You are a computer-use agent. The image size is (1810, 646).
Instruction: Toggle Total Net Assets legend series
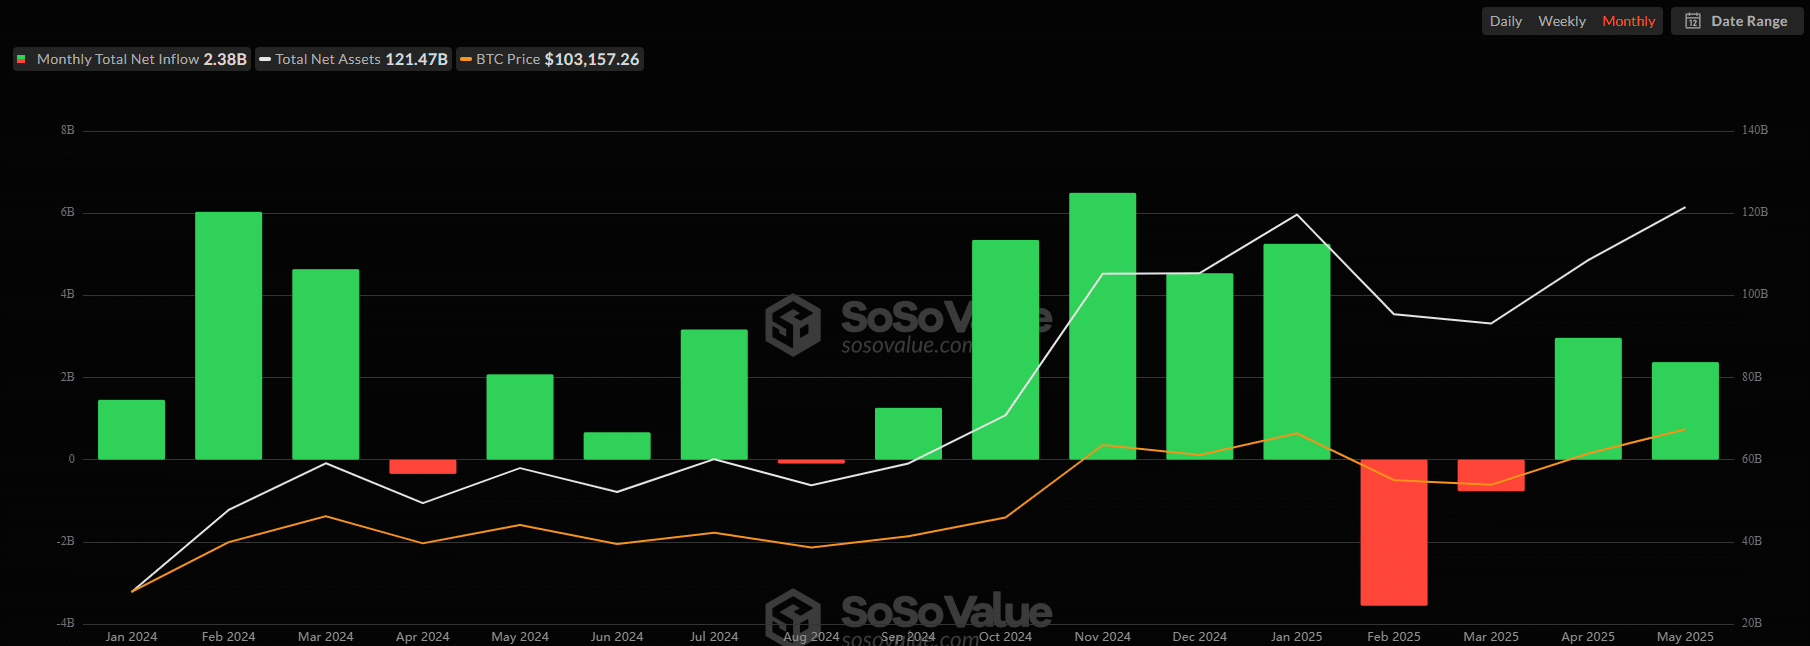(353, 59)
